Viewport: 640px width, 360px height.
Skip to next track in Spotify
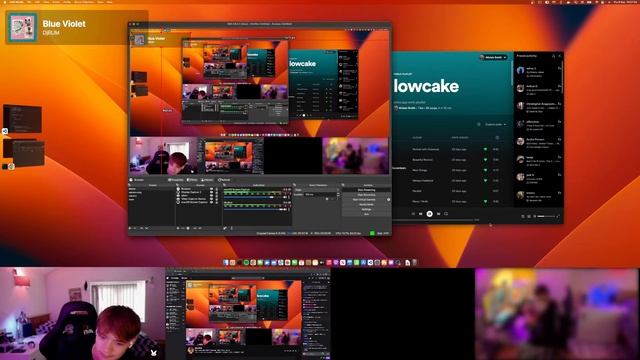coord(438,214)
